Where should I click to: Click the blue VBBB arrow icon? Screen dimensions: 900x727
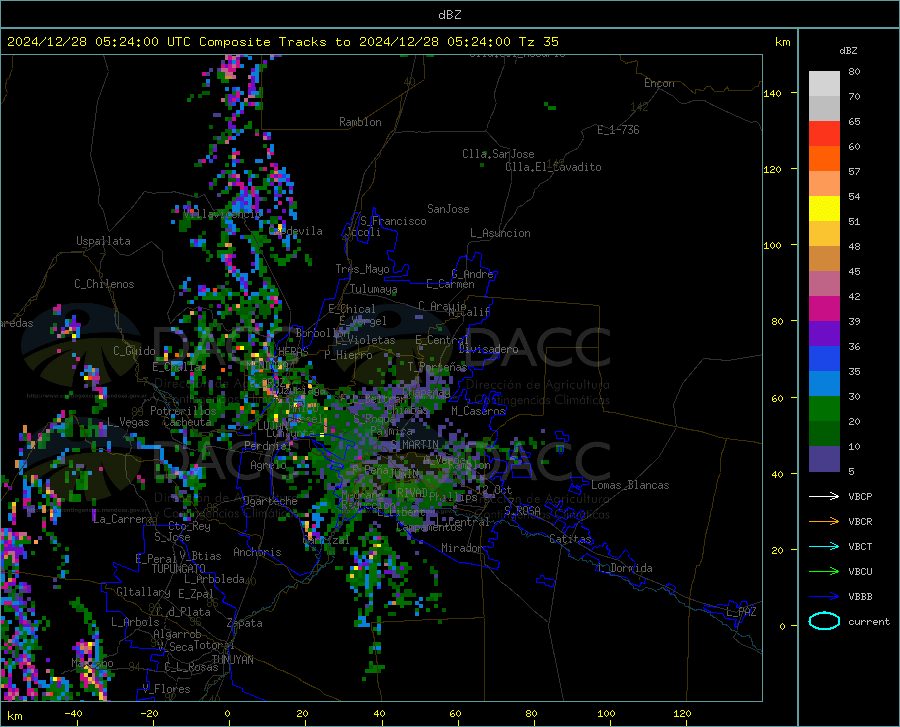tap(824, 597)
